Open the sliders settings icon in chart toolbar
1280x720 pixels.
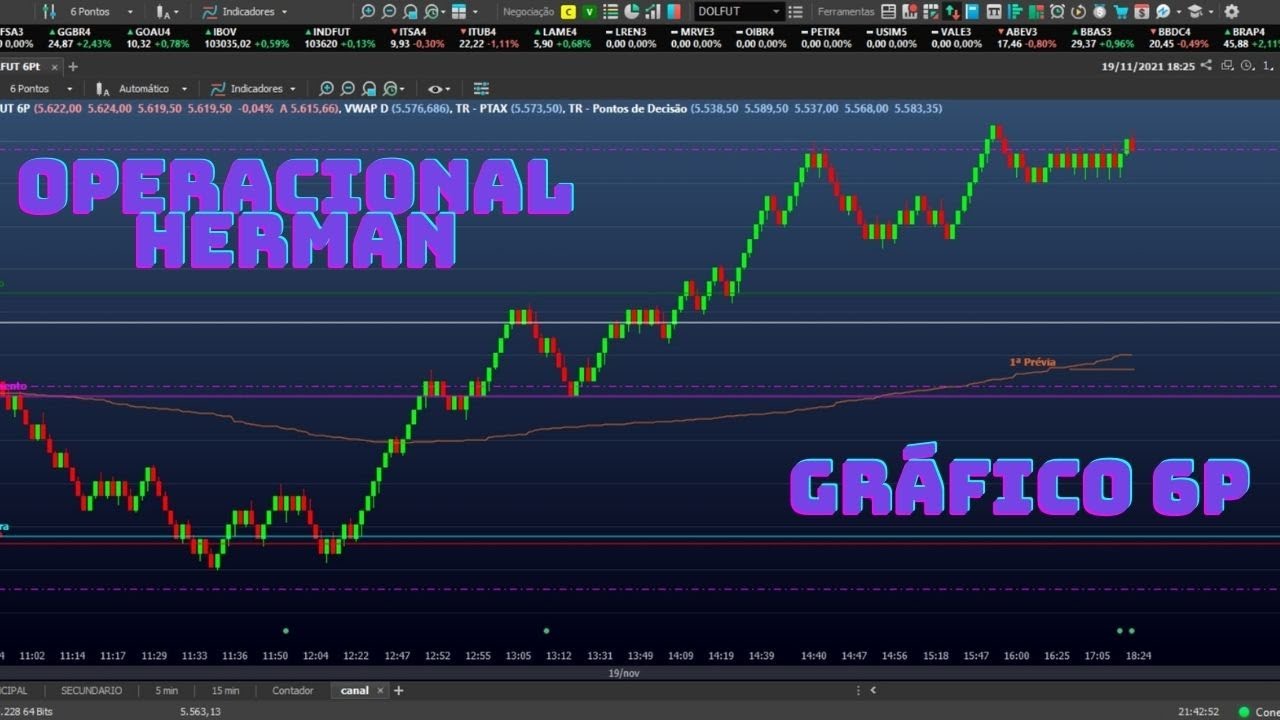coord(481,88)
